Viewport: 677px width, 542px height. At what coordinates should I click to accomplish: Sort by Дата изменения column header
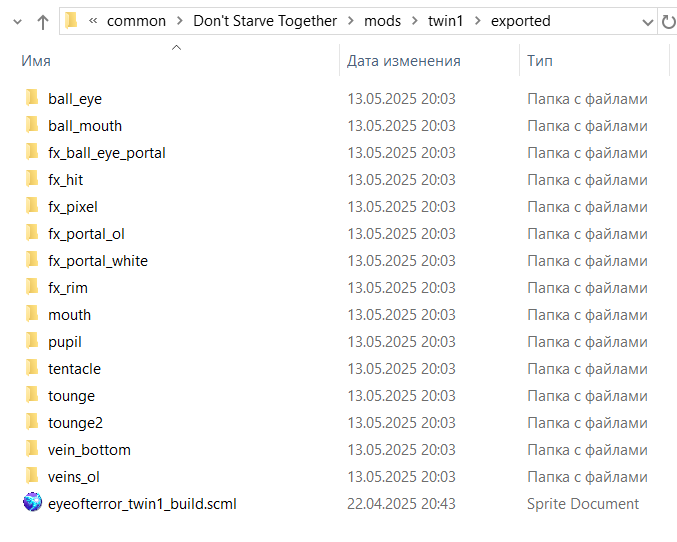tap(403, 61)
